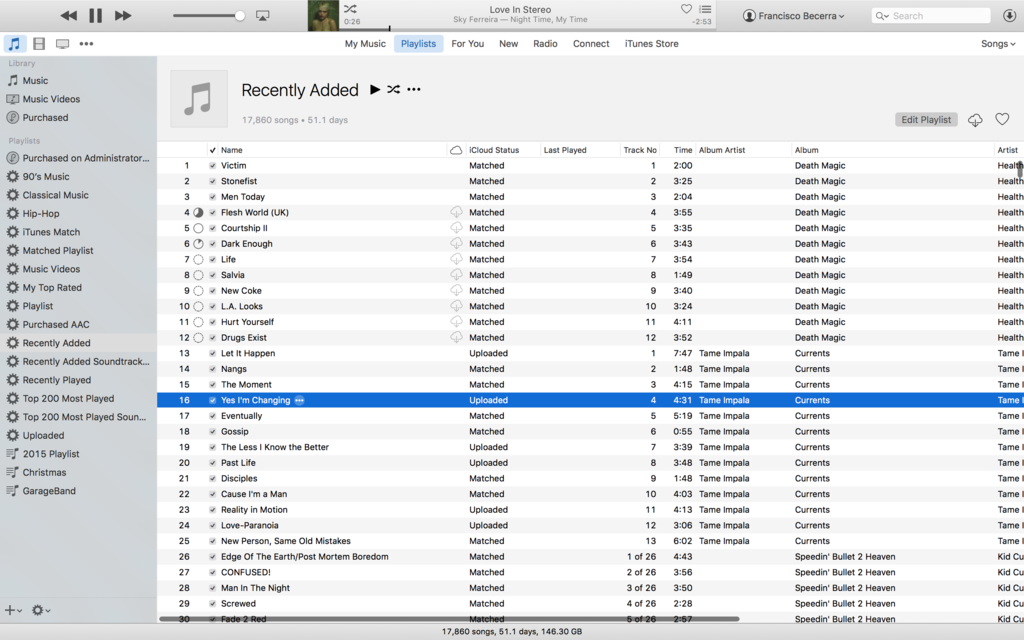The width and height of the screenshot is (1024, 640).
Task: Download Courtship II from iCloud
Action: [x=456, y=228]
